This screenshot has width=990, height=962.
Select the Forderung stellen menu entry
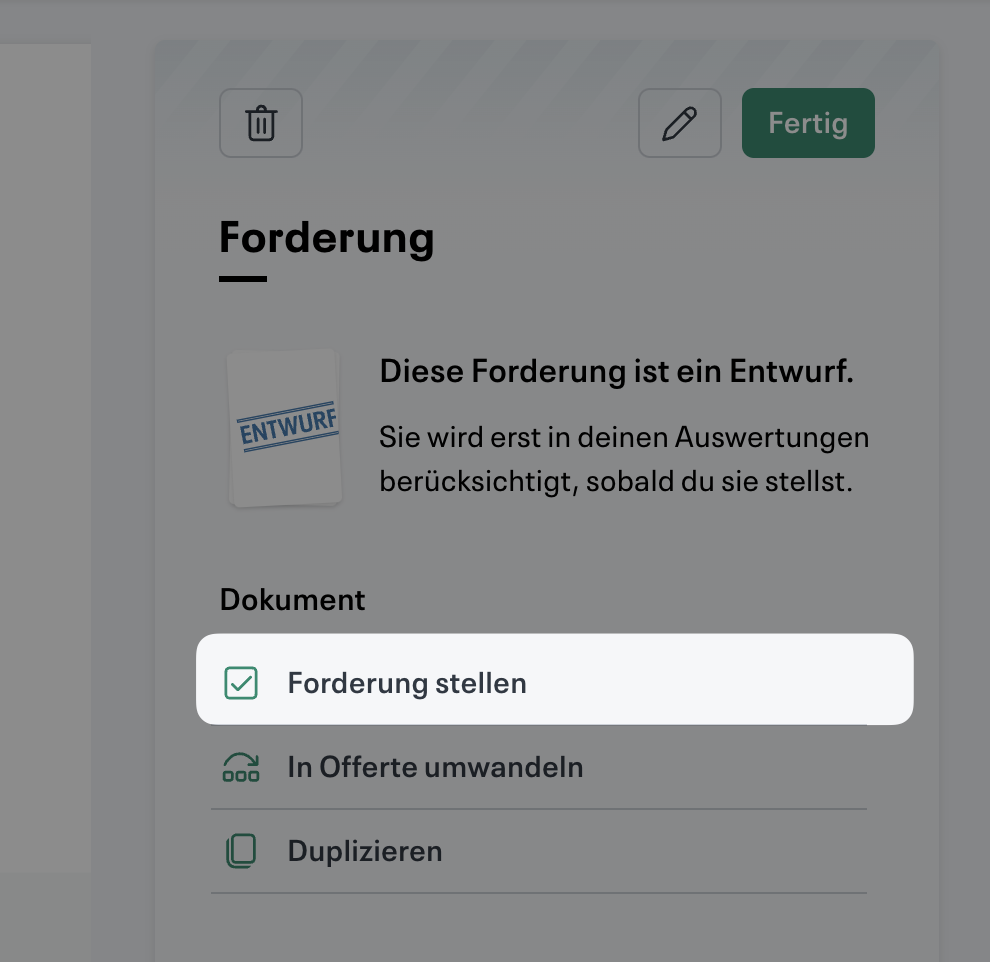(407, 682)
